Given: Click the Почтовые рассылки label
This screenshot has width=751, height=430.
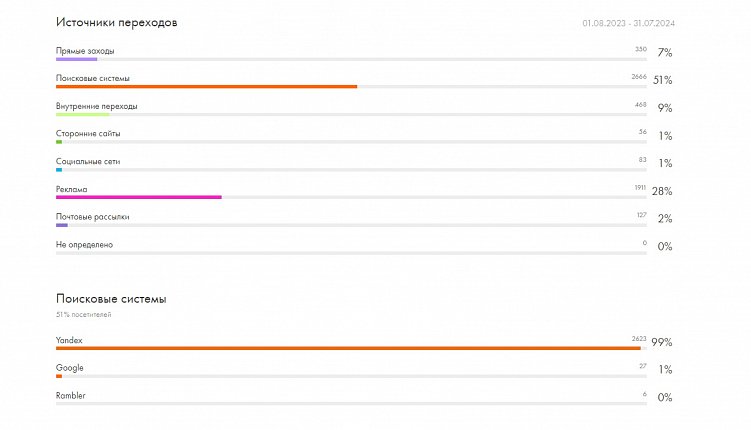Looking at the screenshot, I should (93, 216).
